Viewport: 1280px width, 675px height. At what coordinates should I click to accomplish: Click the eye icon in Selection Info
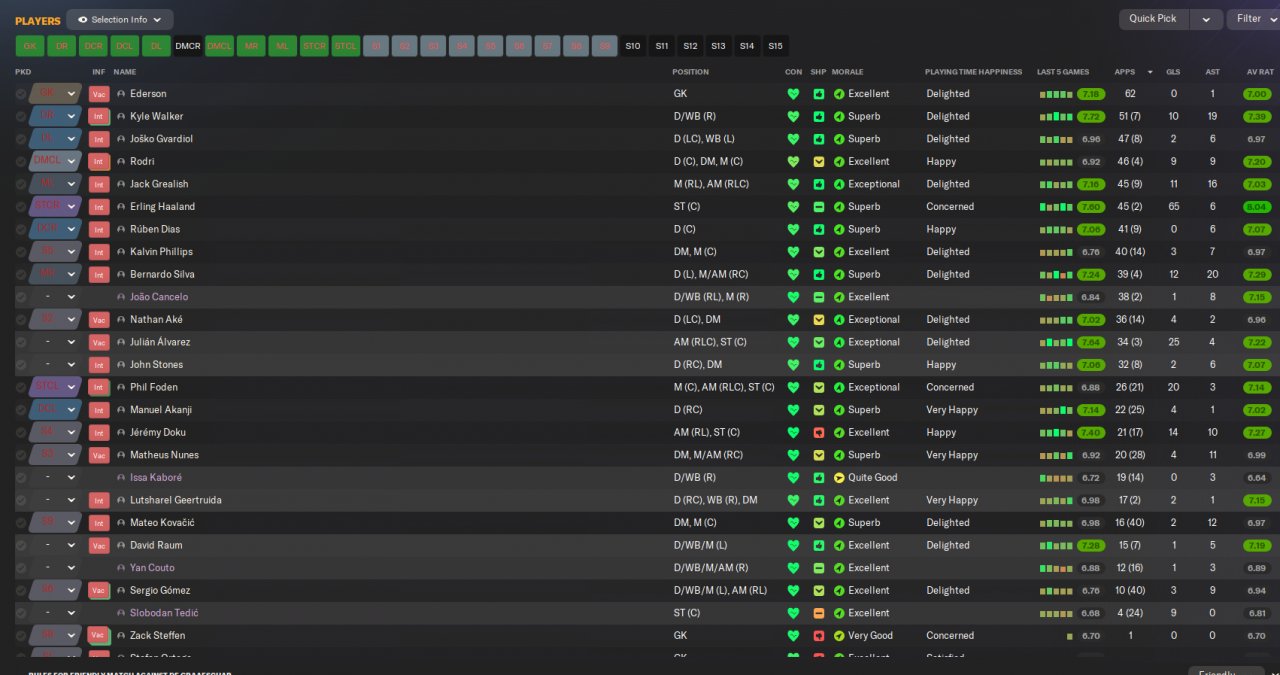point(82,20)
